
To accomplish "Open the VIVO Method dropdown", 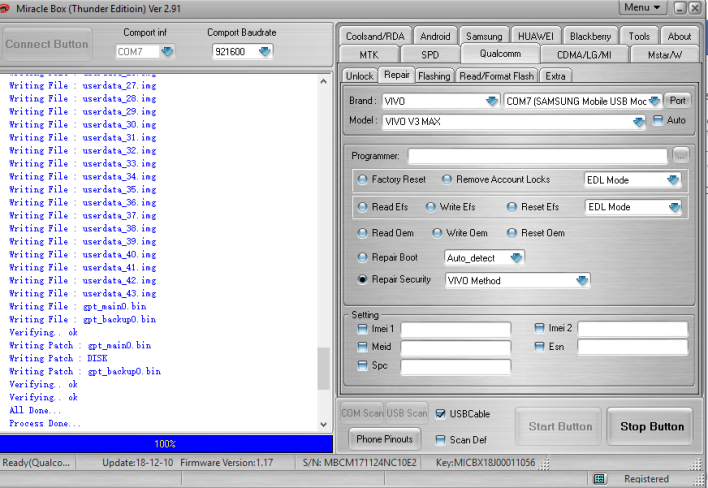I will tap(582, 281).
